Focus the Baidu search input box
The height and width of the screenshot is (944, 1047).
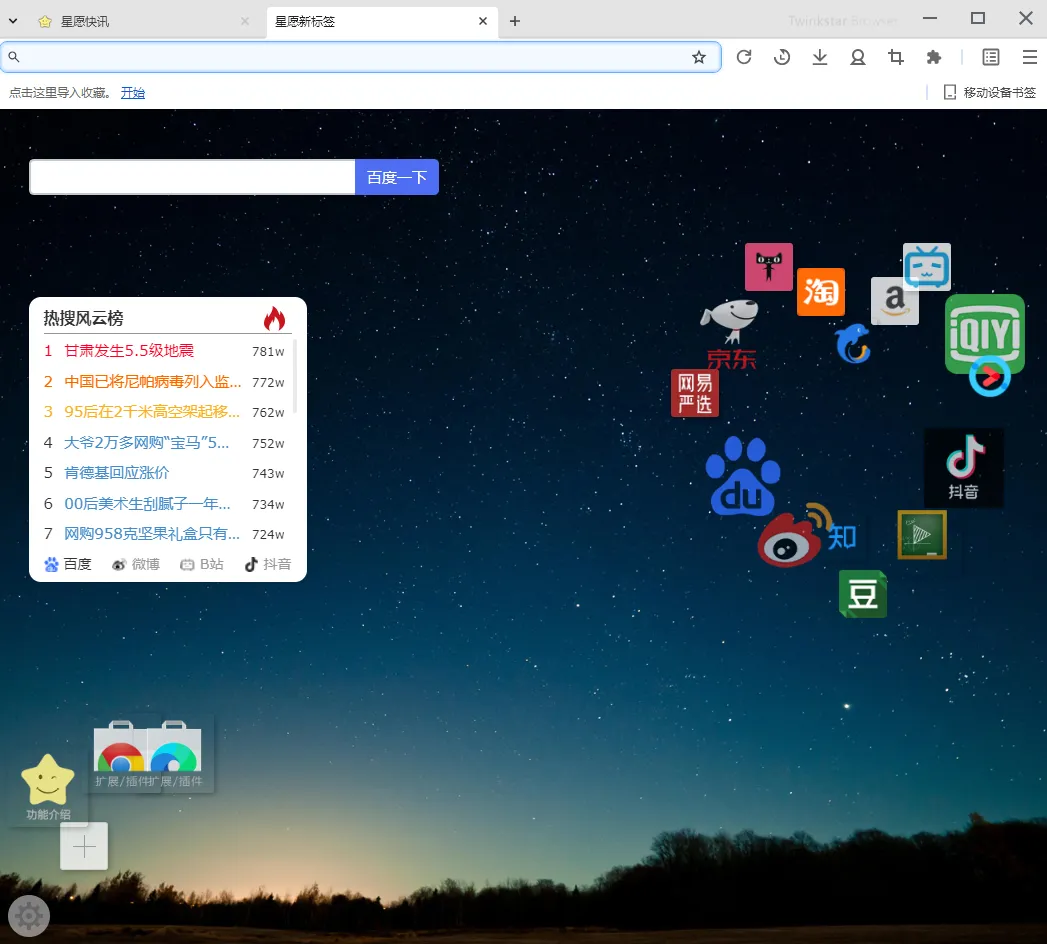click(192, 177)
